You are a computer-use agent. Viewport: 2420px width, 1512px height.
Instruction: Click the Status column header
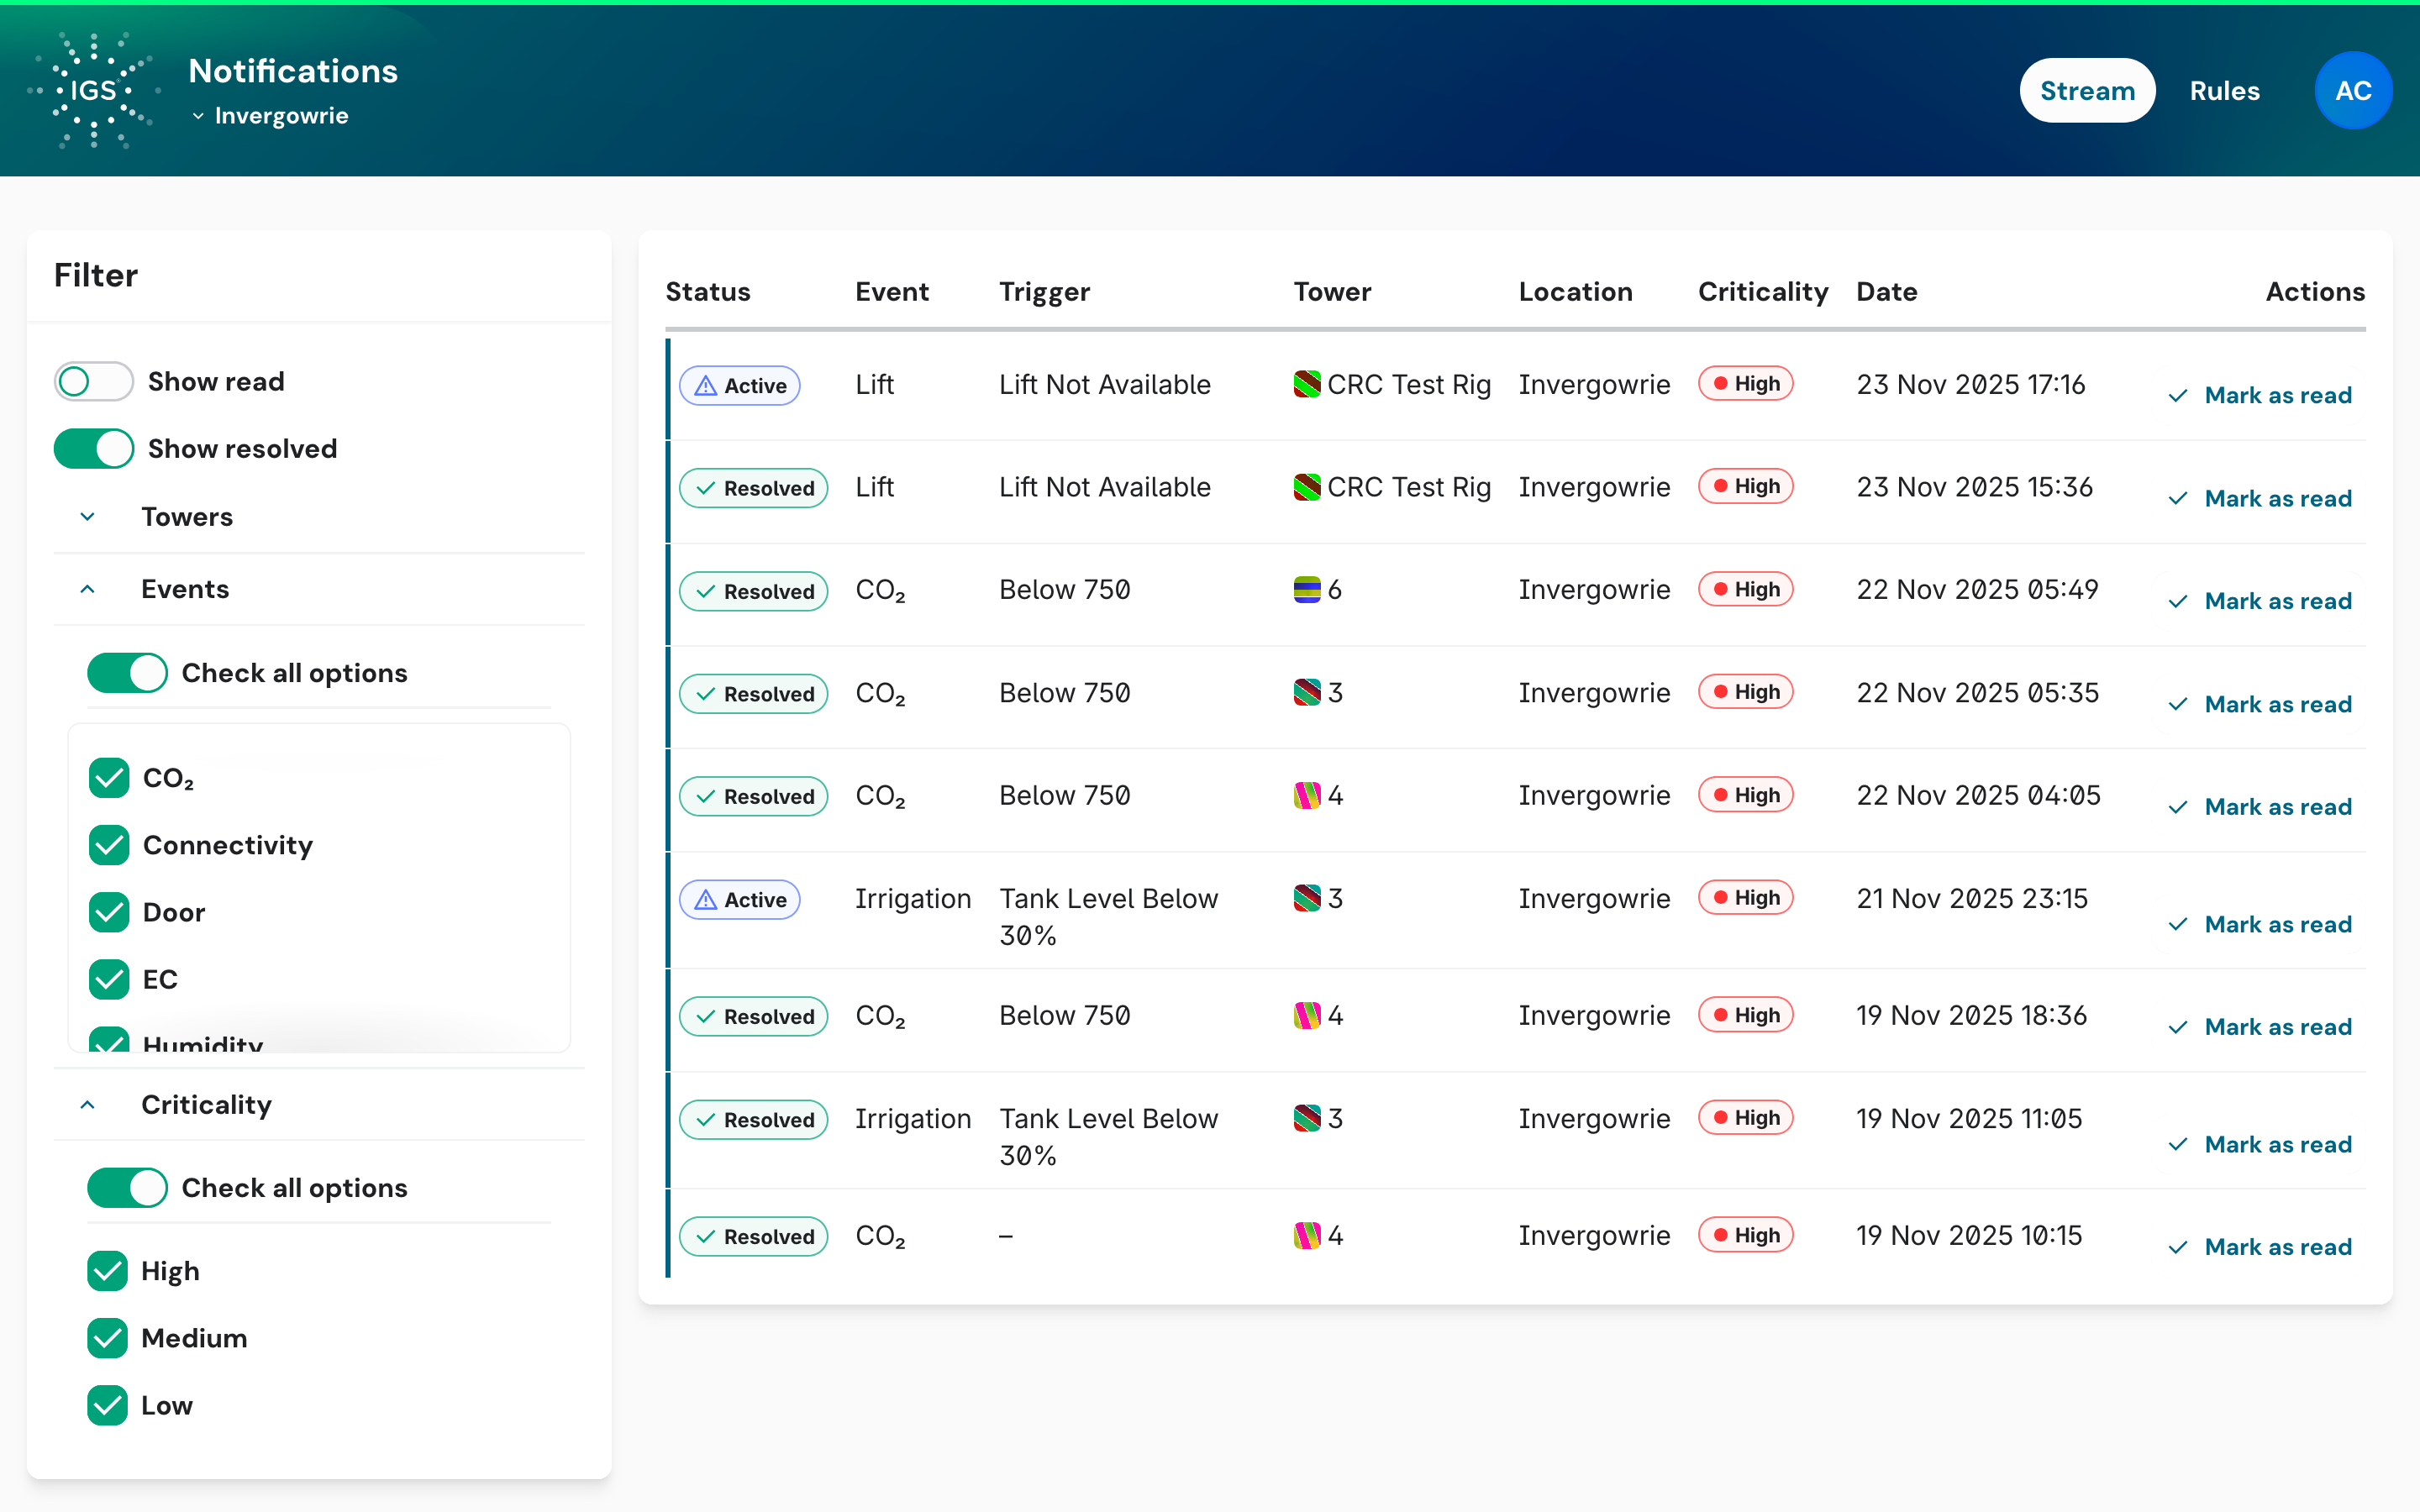707,292
